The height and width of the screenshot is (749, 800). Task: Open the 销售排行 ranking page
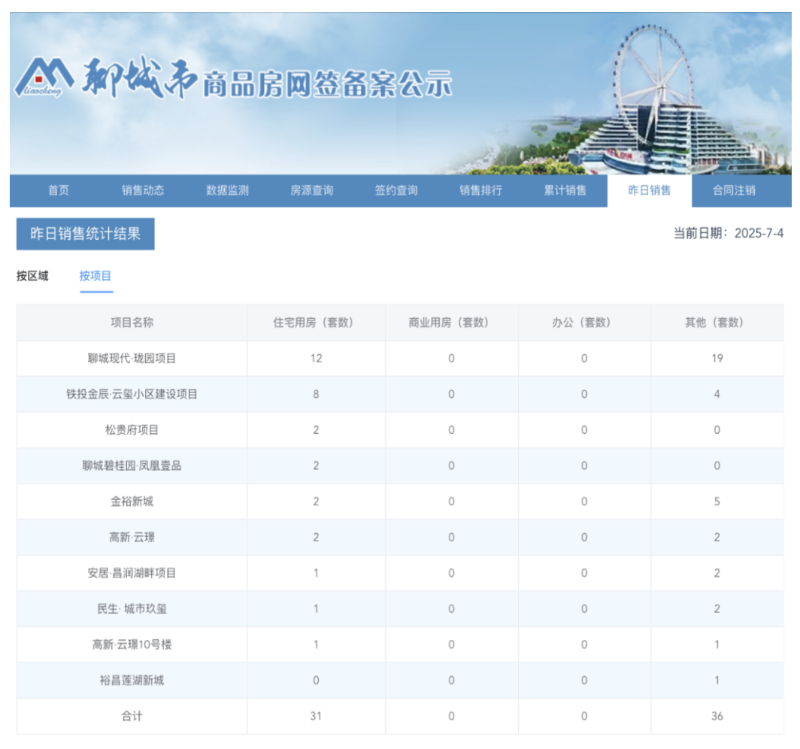click(483, 190)
